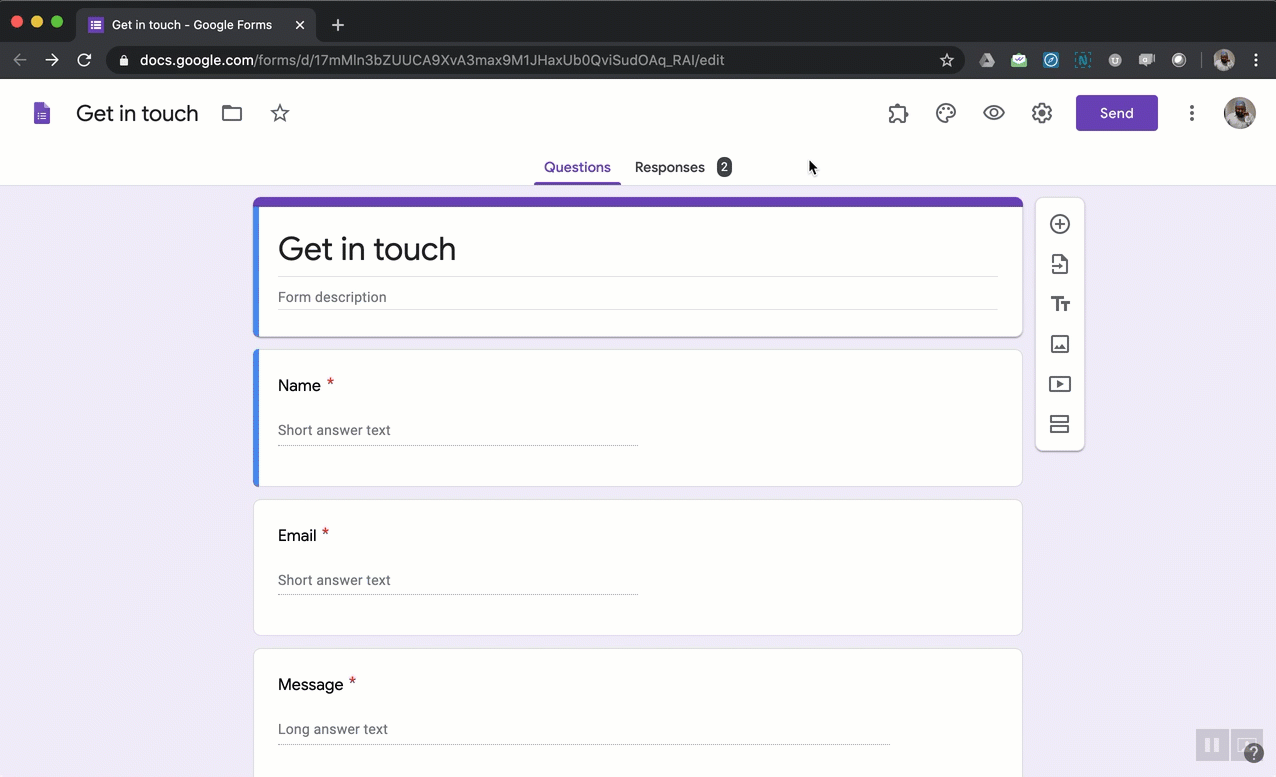Viewport: 1276px width, 777px height.
Task: Open the Google account avatar menu
Action: tap(1240, 113)
